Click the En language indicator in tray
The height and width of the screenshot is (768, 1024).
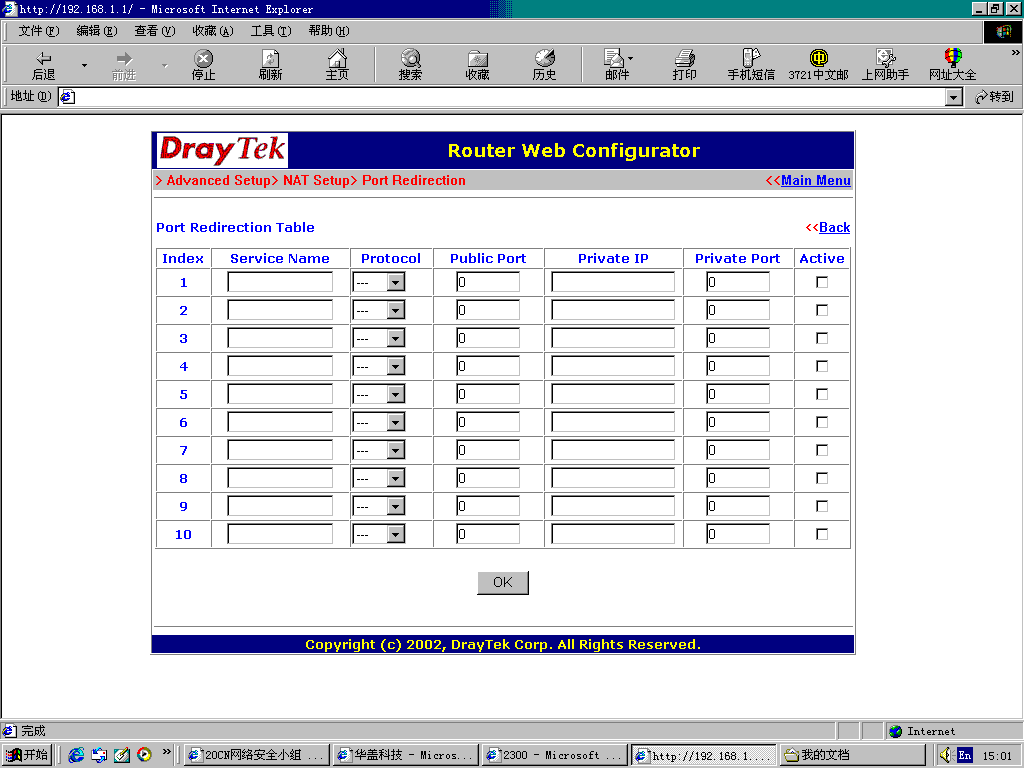[x=965, y=756]
